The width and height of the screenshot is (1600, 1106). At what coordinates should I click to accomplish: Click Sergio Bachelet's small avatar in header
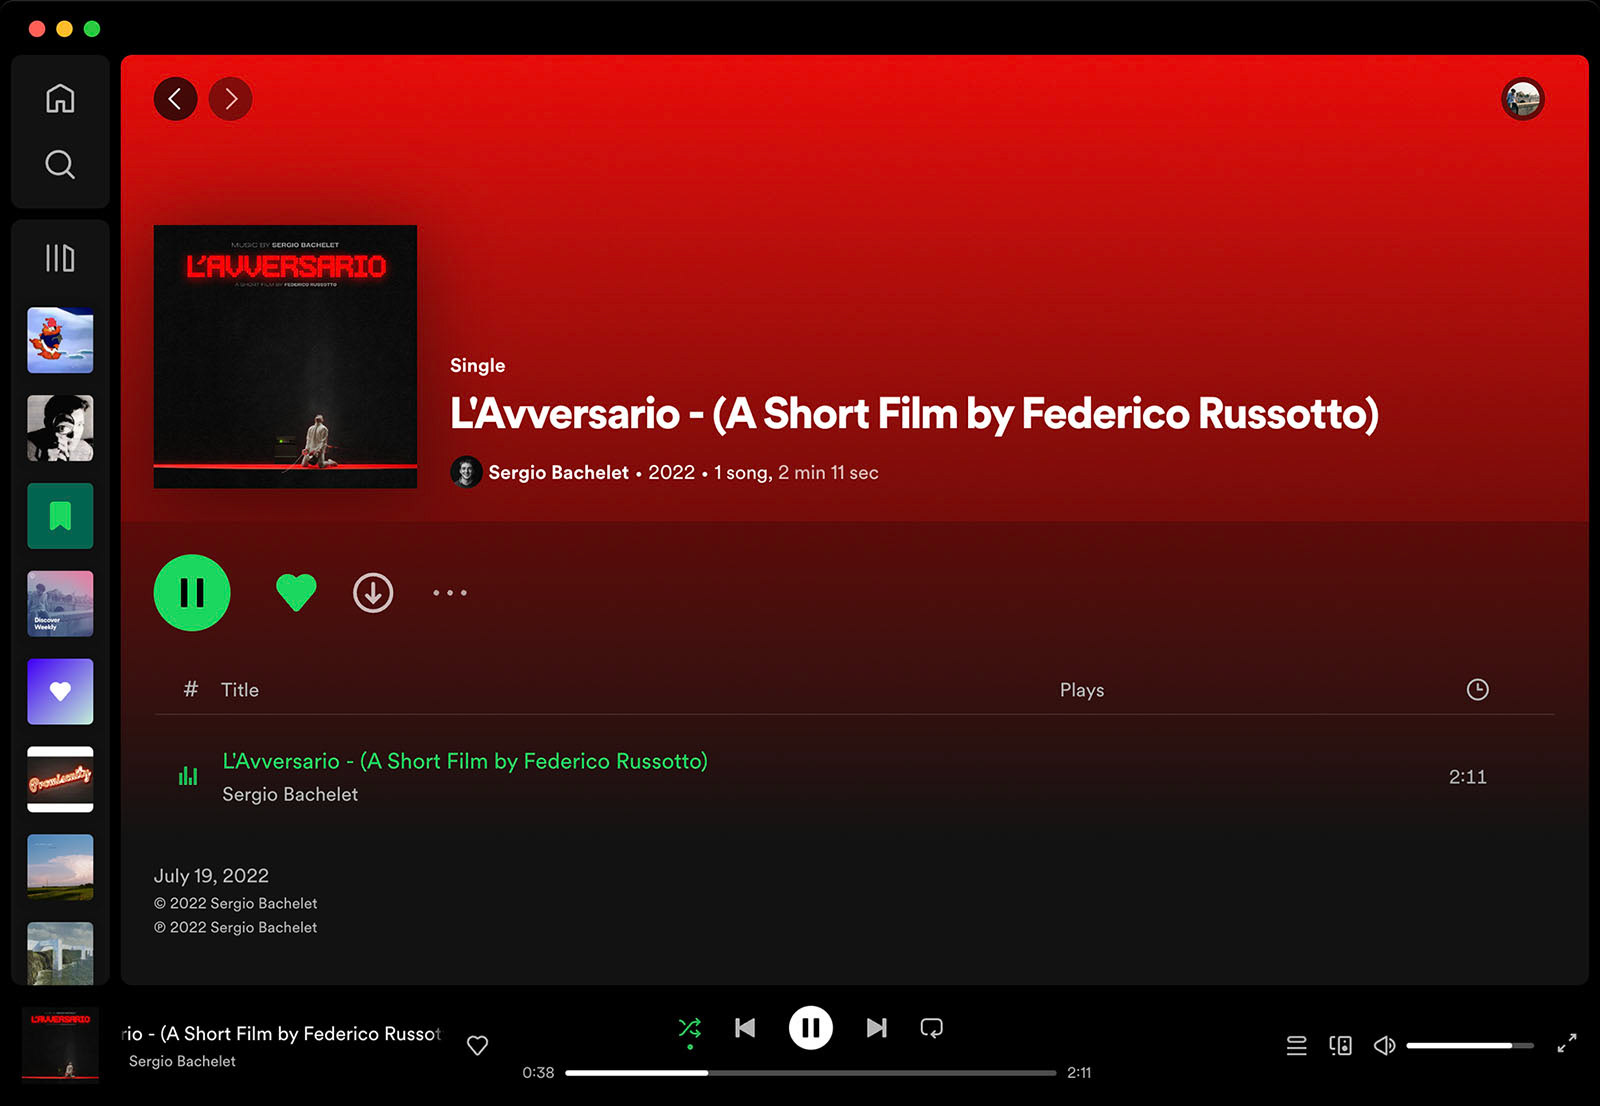coord(466,472)
